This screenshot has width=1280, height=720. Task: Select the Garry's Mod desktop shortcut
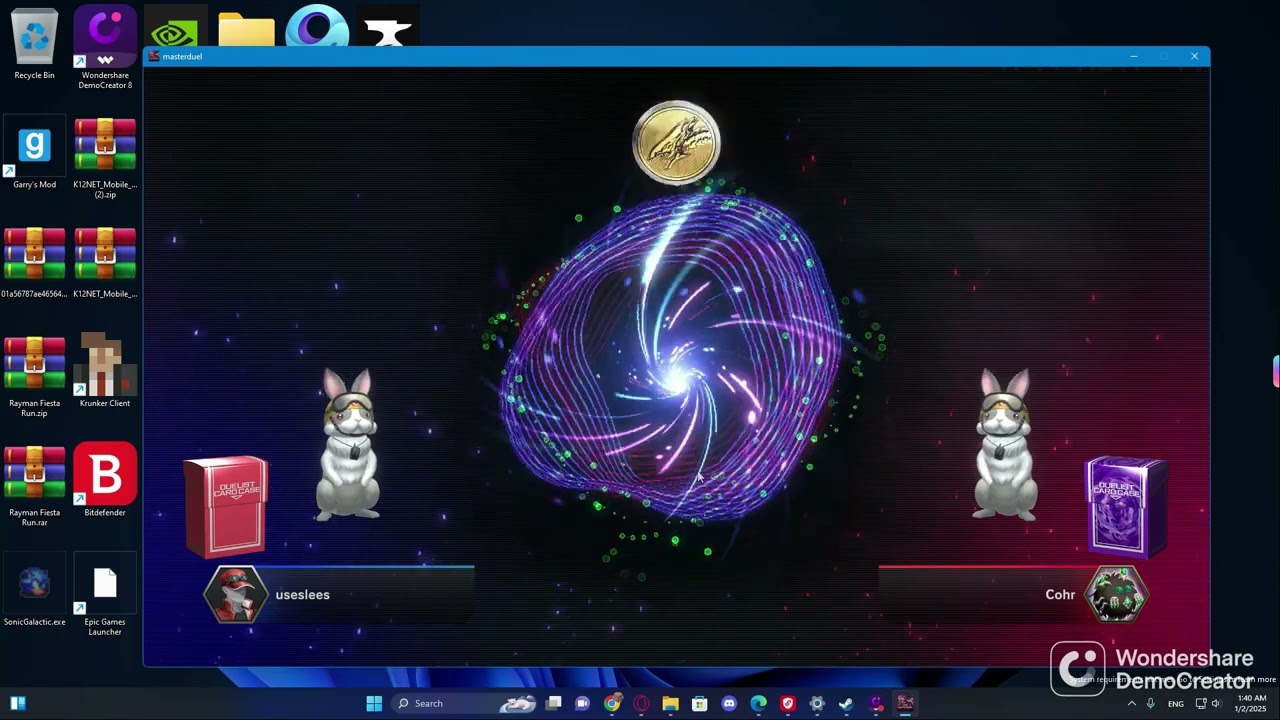pos(34,153)
